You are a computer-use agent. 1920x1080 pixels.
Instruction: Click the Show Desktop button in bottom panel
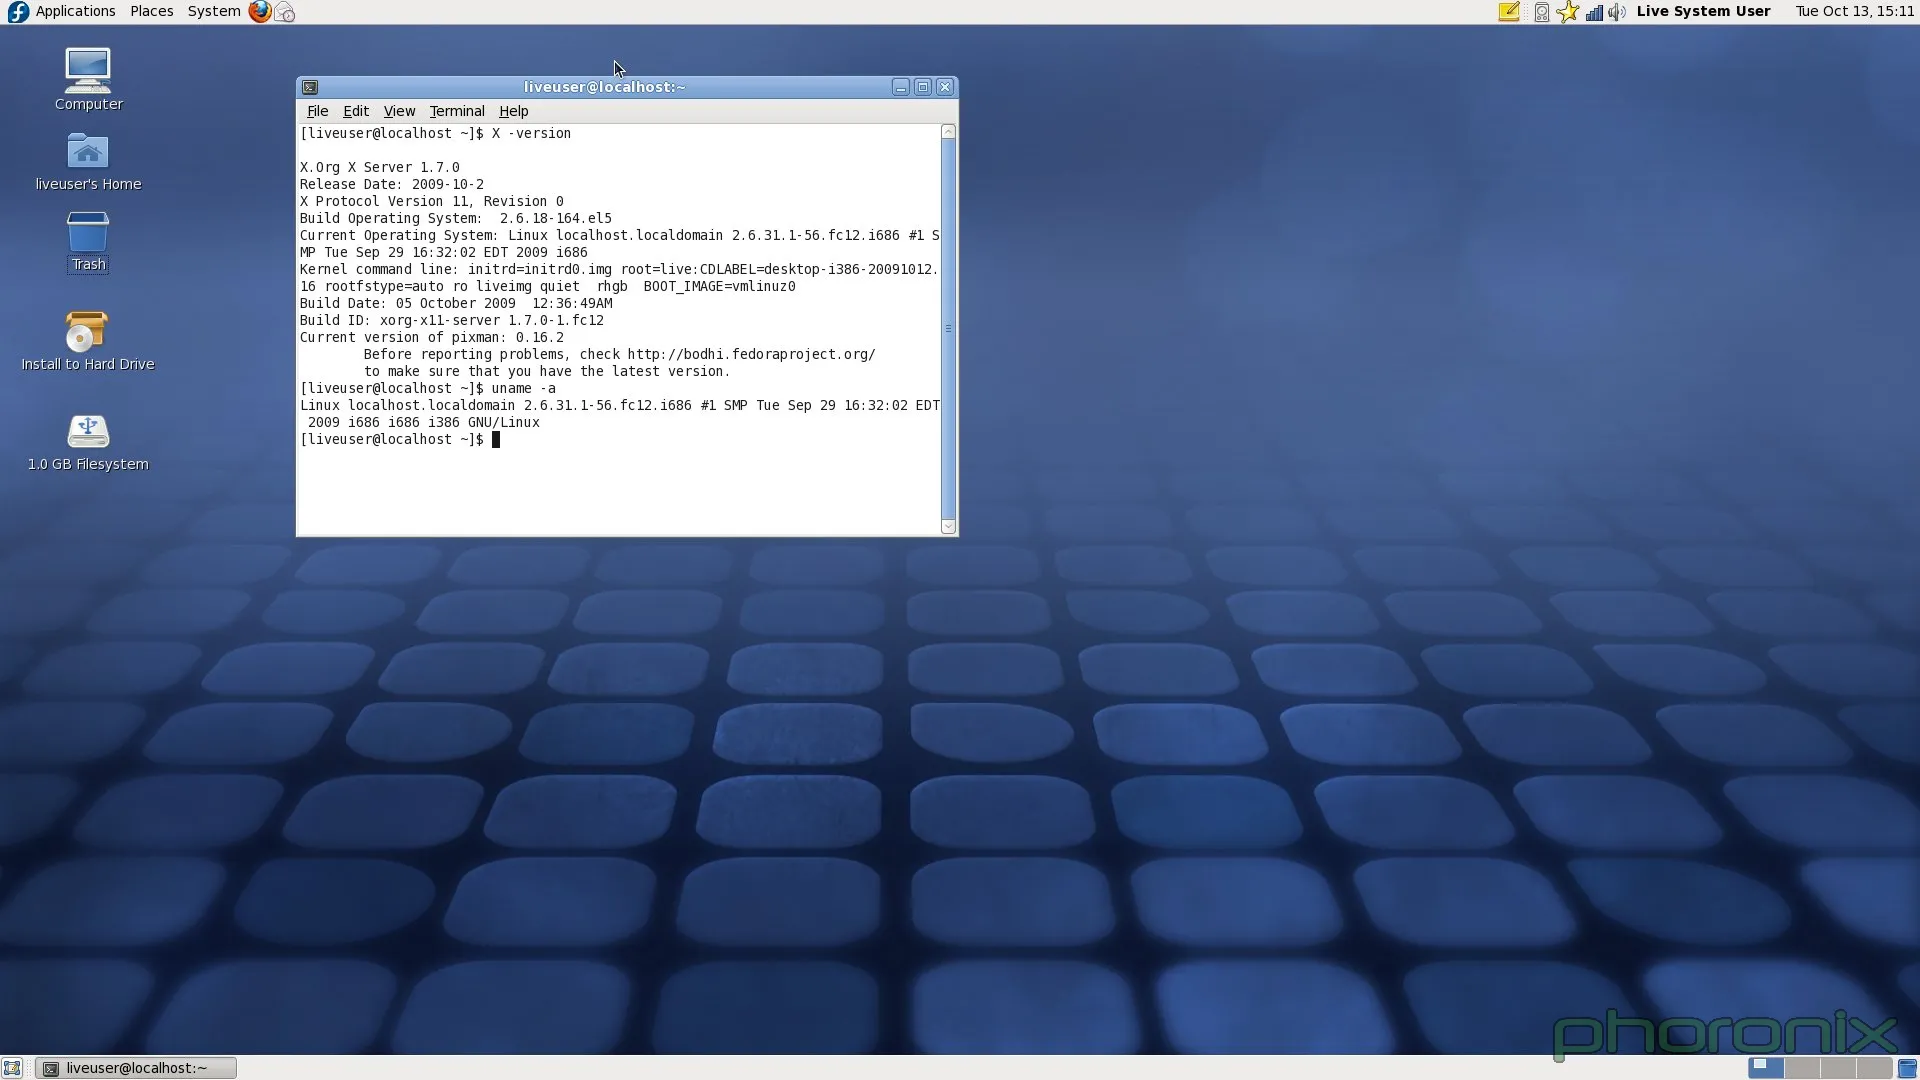(x=12, y=1068)
